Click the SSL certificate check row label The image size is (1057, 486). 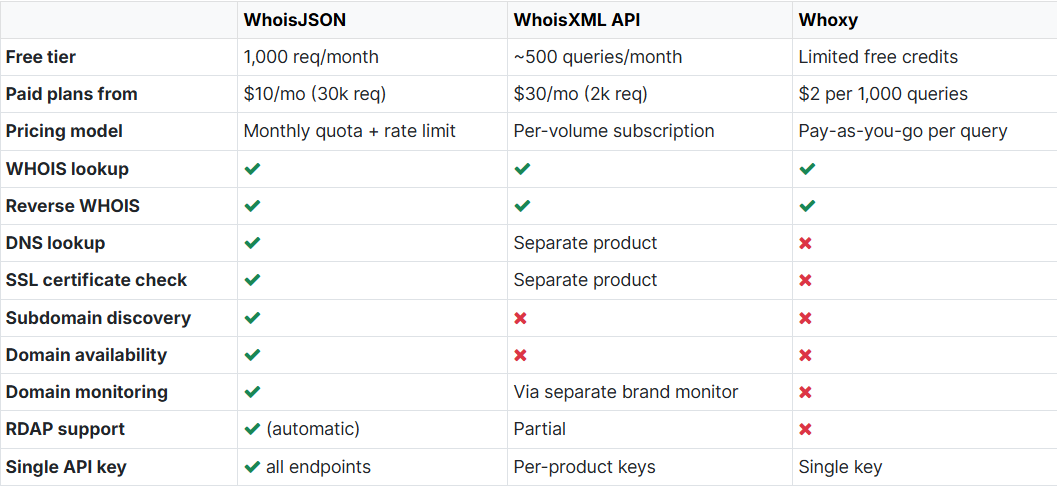tap(96, 280)
